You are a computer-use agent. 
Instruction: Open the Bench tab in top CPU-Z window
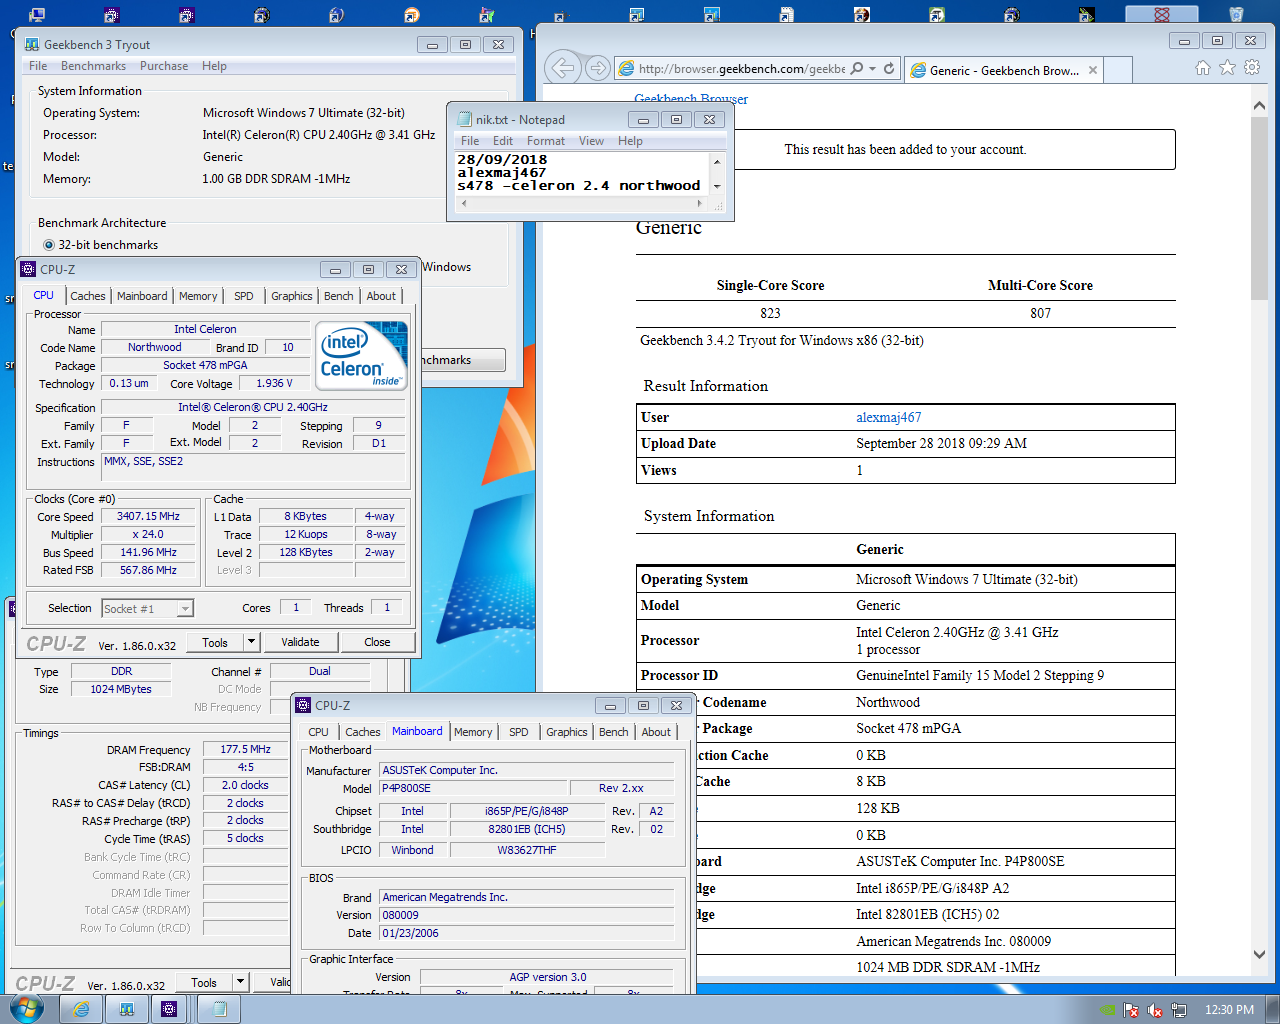tap(339, 296)
